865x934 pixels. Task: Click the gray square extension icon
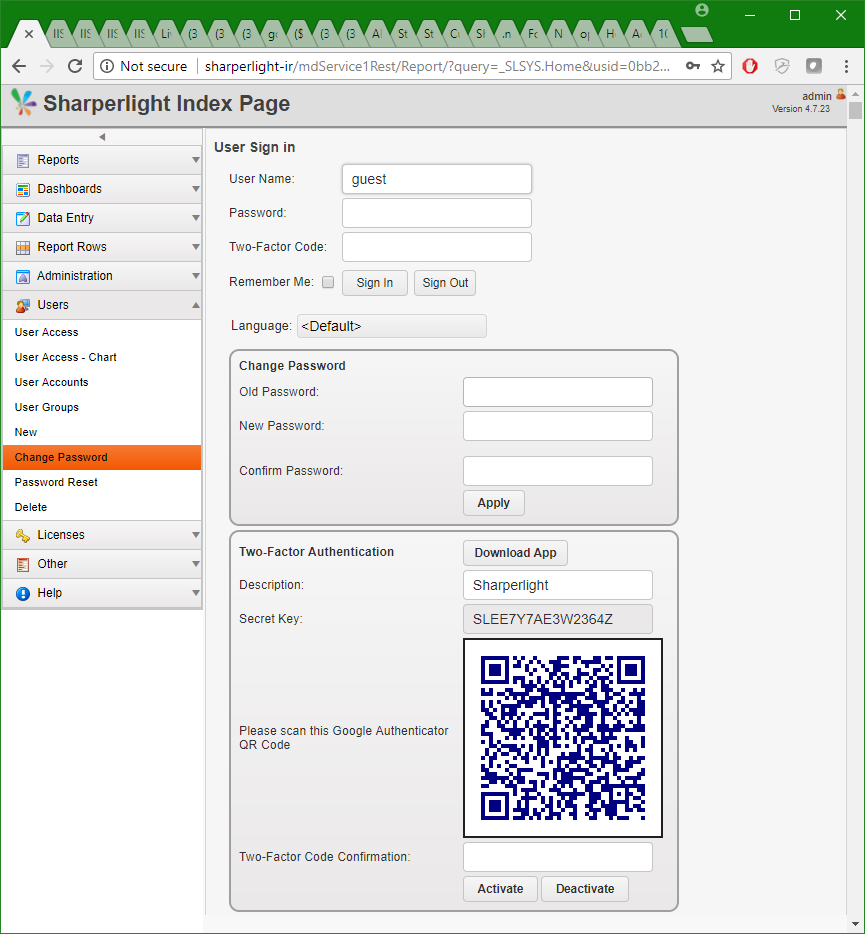tap(814, 66)
